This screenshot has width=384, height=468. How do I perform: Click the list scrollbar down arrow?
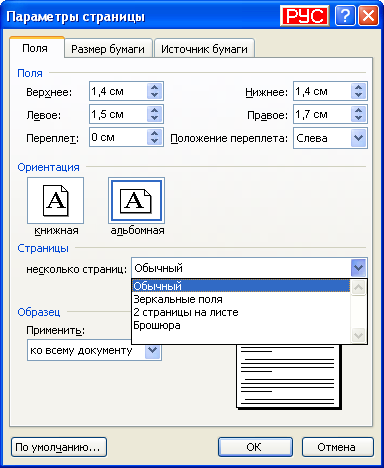[358, 335]
